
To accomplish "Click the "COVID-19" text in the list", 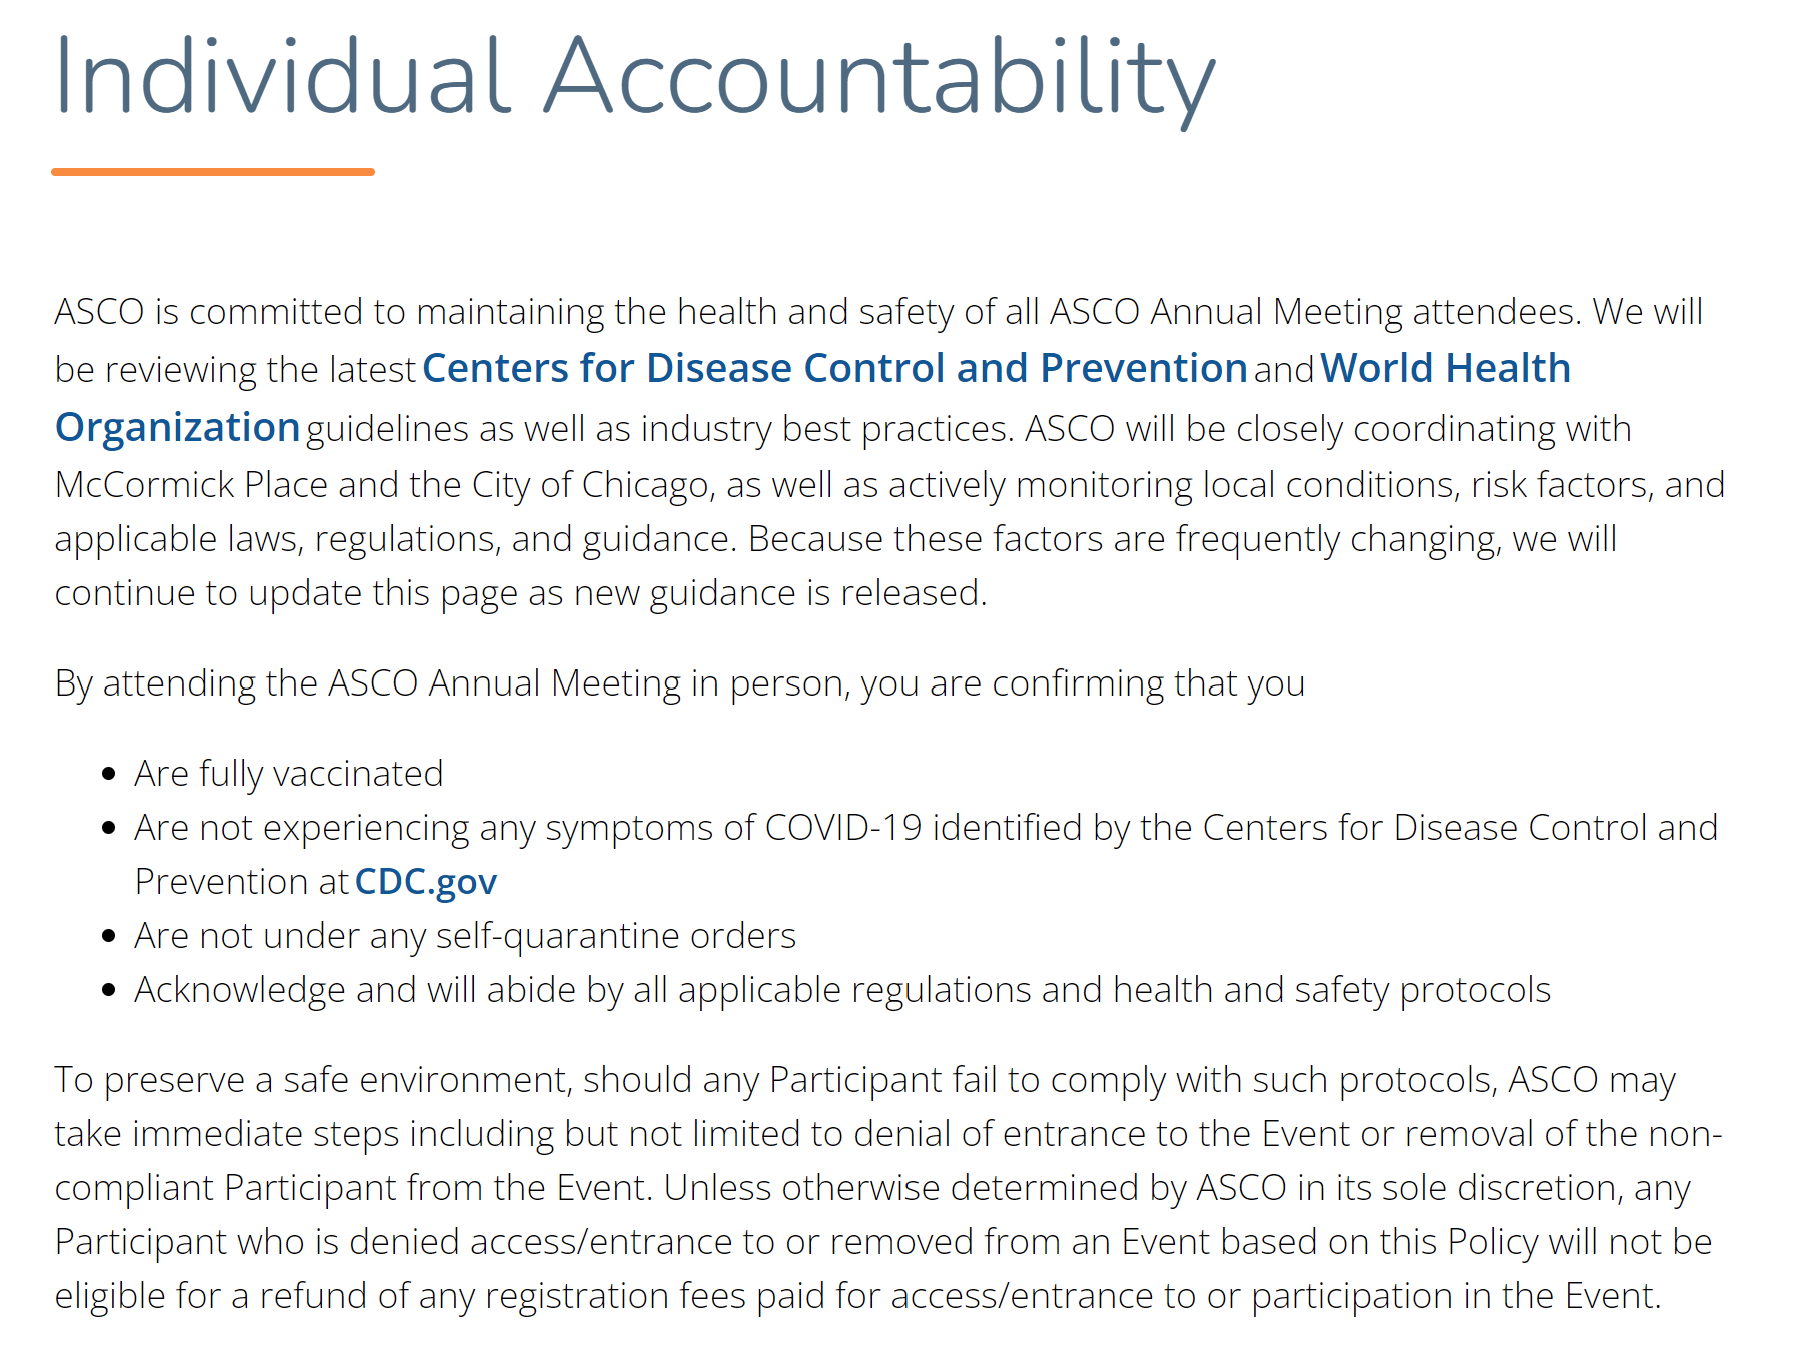I will pyautogui.click(x=843, y=828).
